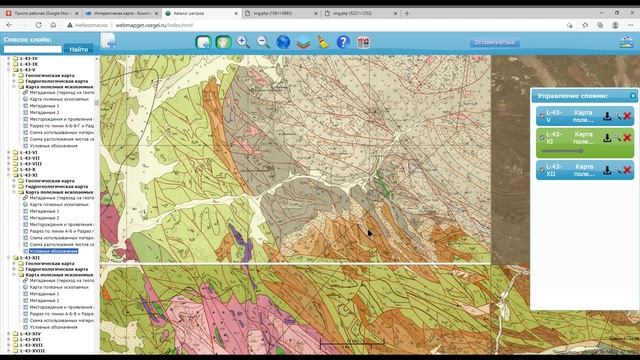Open Карта полезных ископаемых layer under L-43-XII
The width and height of the screenshot is (640, 360).
59,287
